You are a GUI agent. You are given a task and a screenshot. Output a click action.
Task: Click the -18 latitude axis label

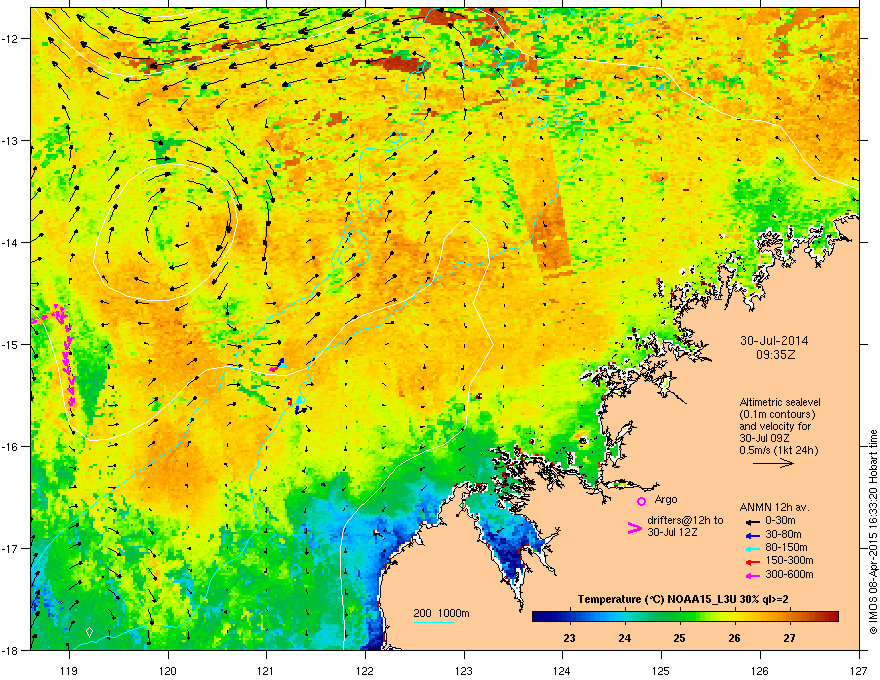(10, 650)
